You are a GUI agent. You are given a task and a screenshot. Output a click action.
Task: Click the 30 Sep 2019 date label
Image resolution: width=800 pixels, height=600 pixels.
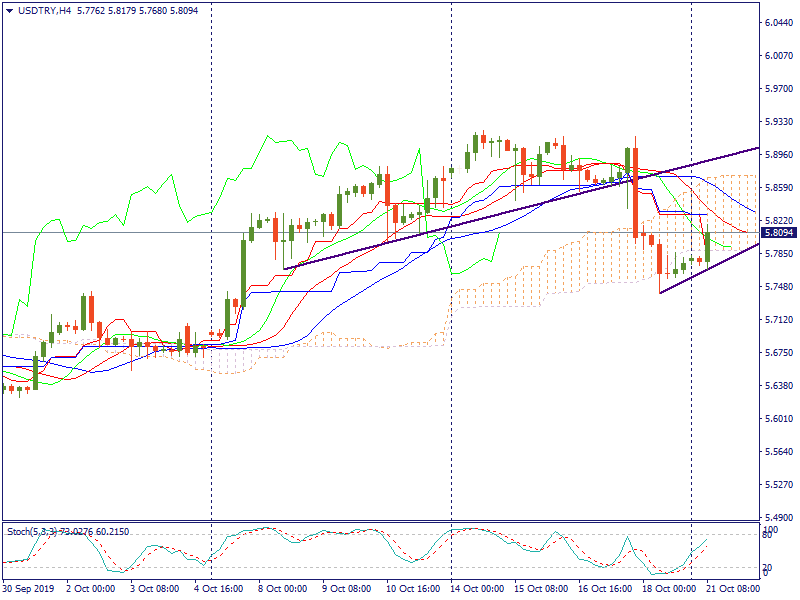[29, 590]
